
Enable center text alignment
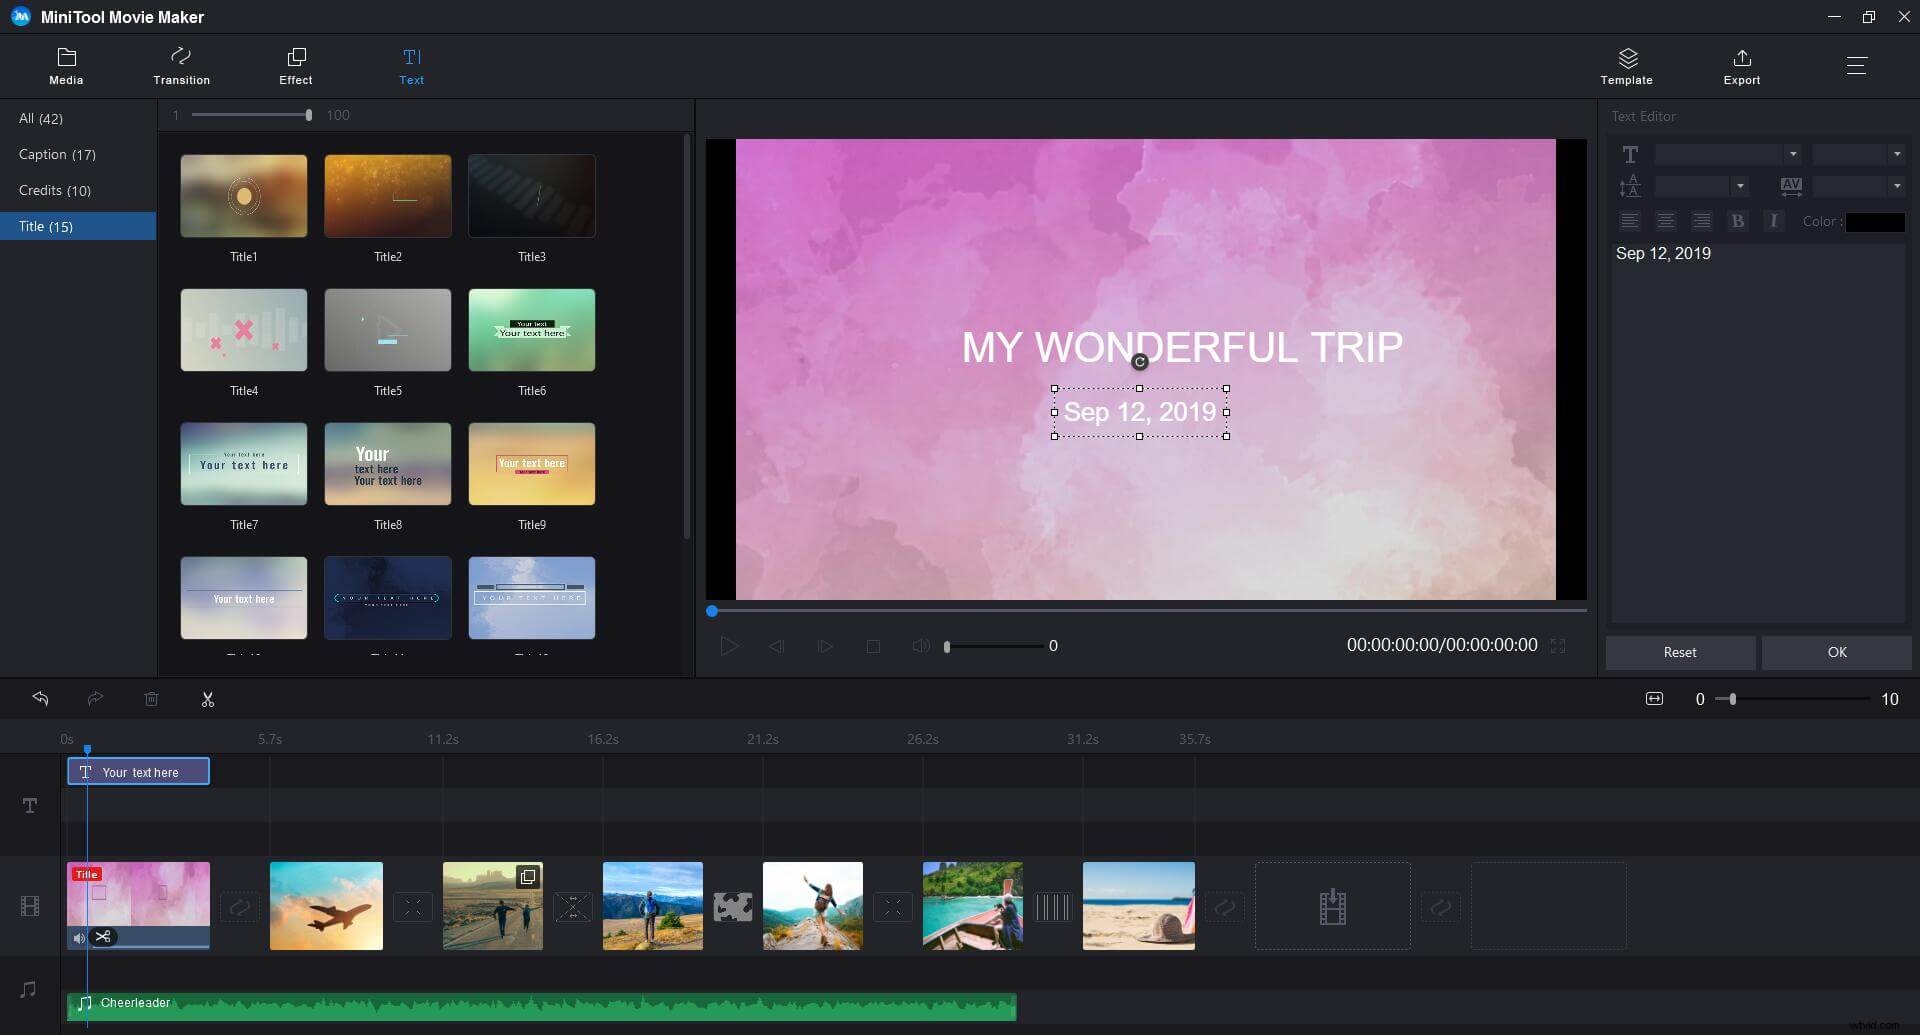[1665, 221]
